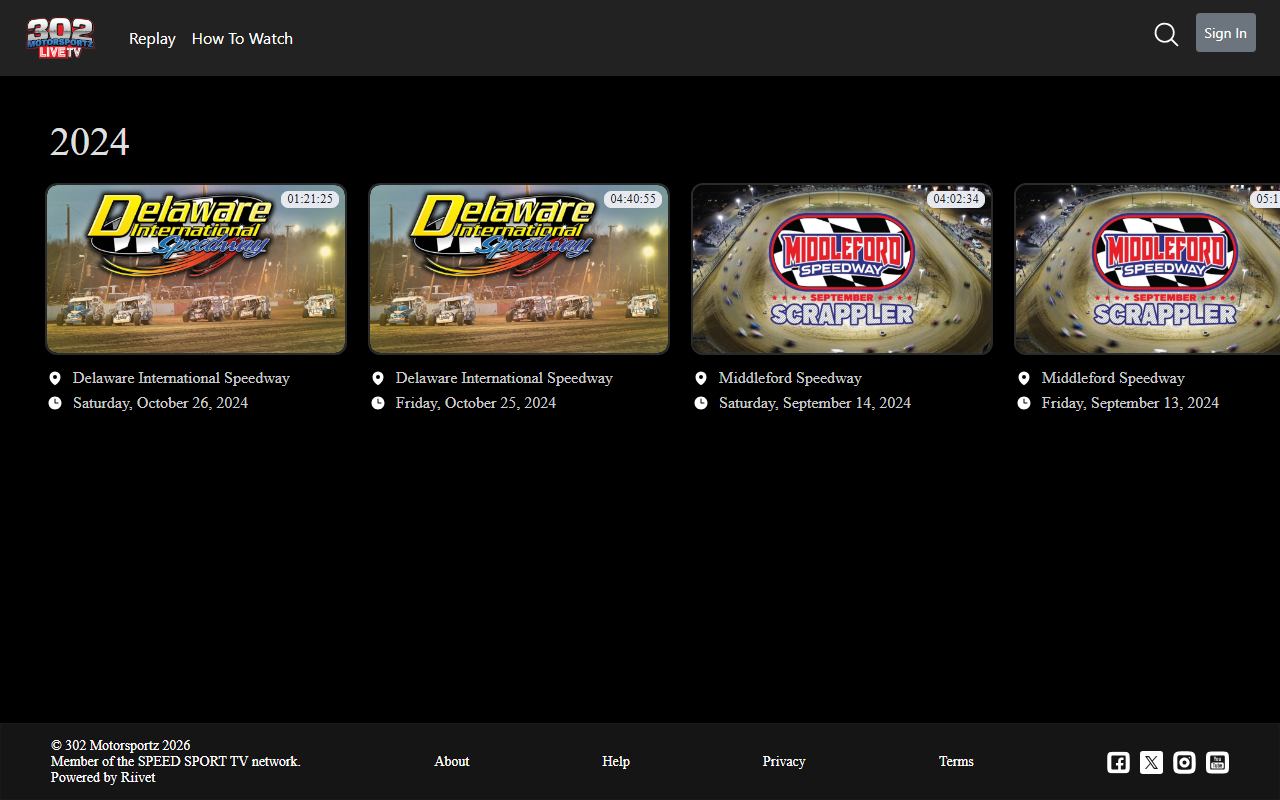Click location pin beside October 26 Delaware event
The image size is (1280, 800).
pos(55,378)
